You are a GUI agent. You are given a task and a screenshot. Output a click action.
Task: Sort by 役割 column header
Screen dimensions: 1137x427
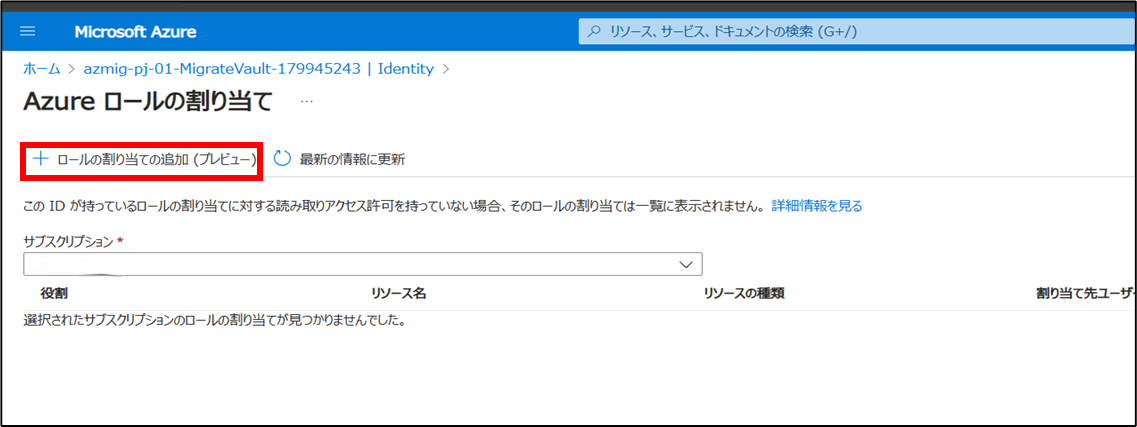[54, 294]
